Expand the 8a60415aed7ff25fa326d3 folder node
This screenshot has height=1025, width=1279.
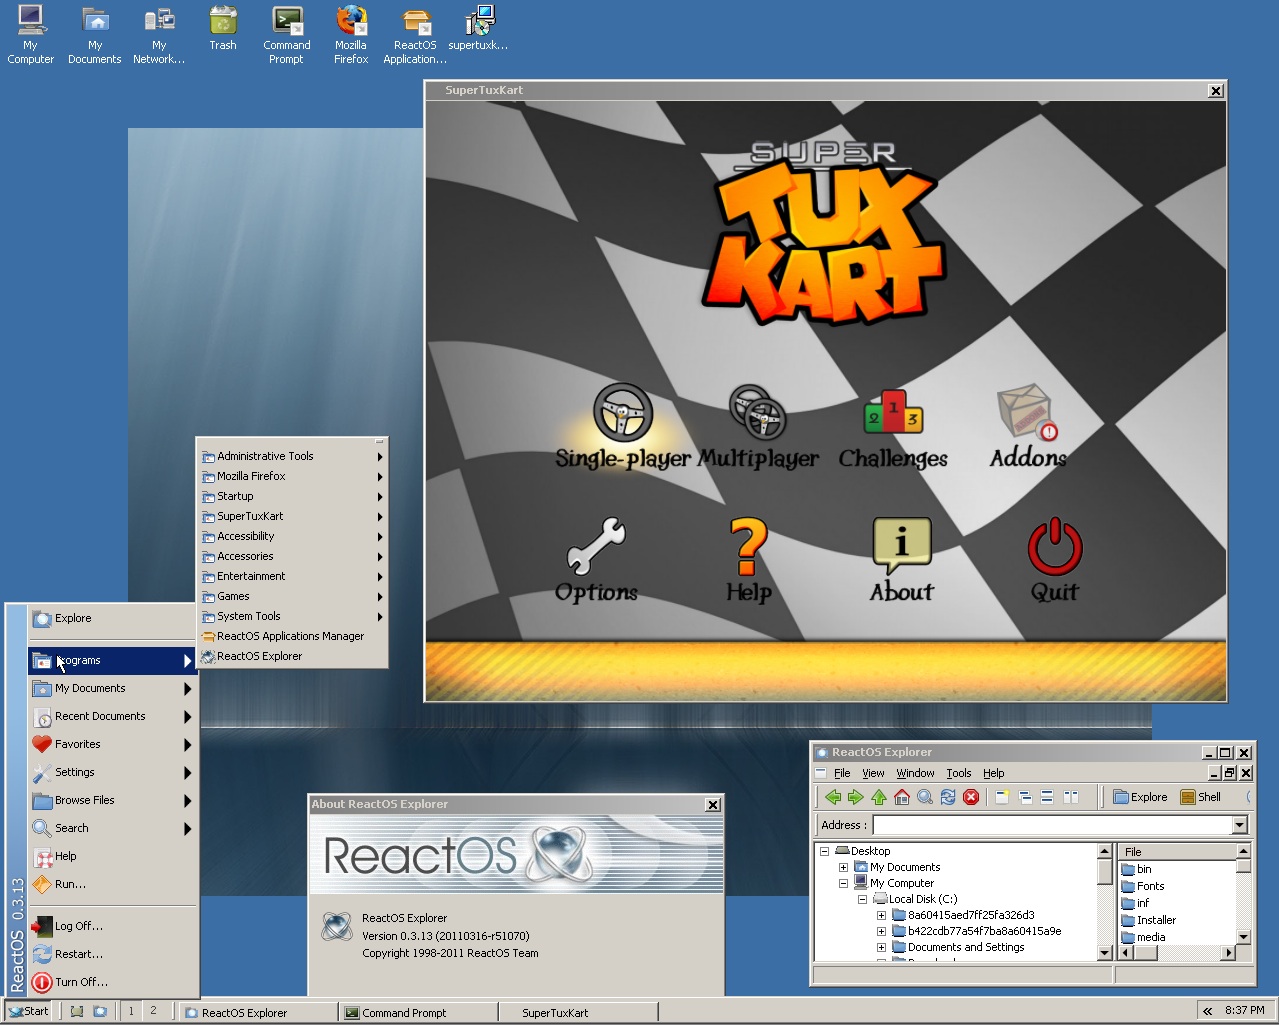881,915
